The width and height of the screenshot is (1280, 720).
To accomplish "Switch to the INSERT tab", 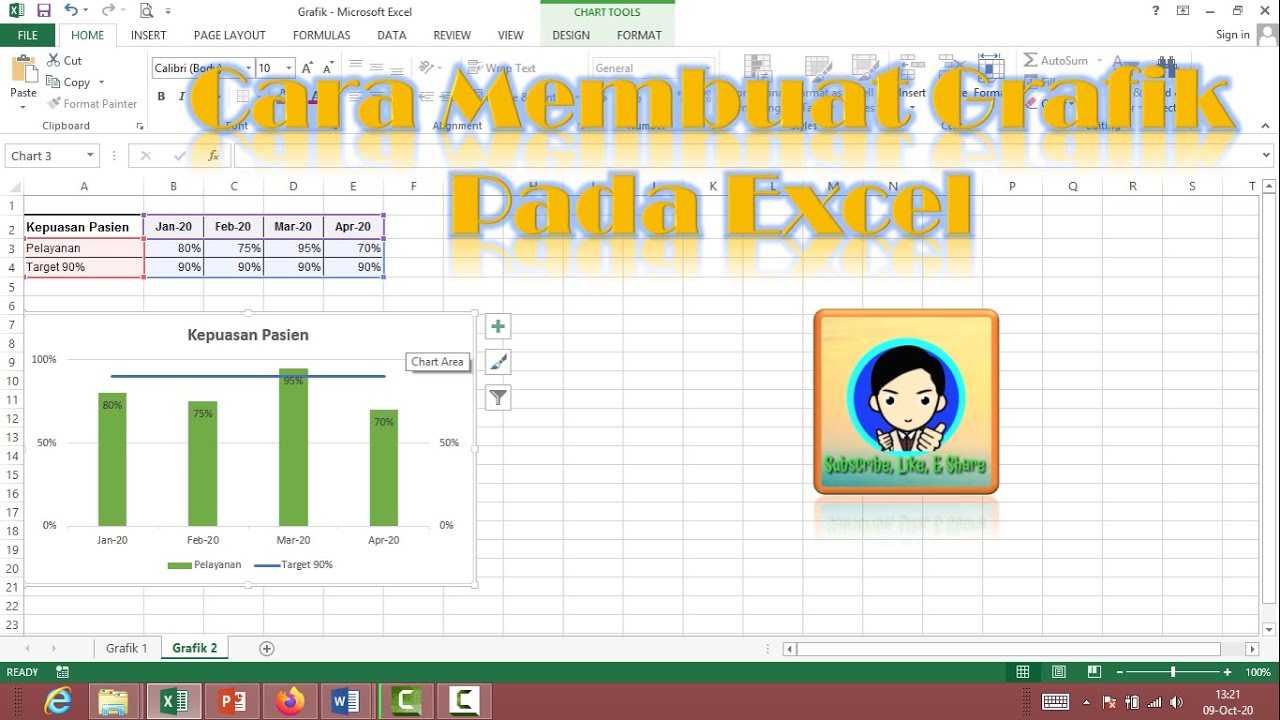I will coord(149,35).
